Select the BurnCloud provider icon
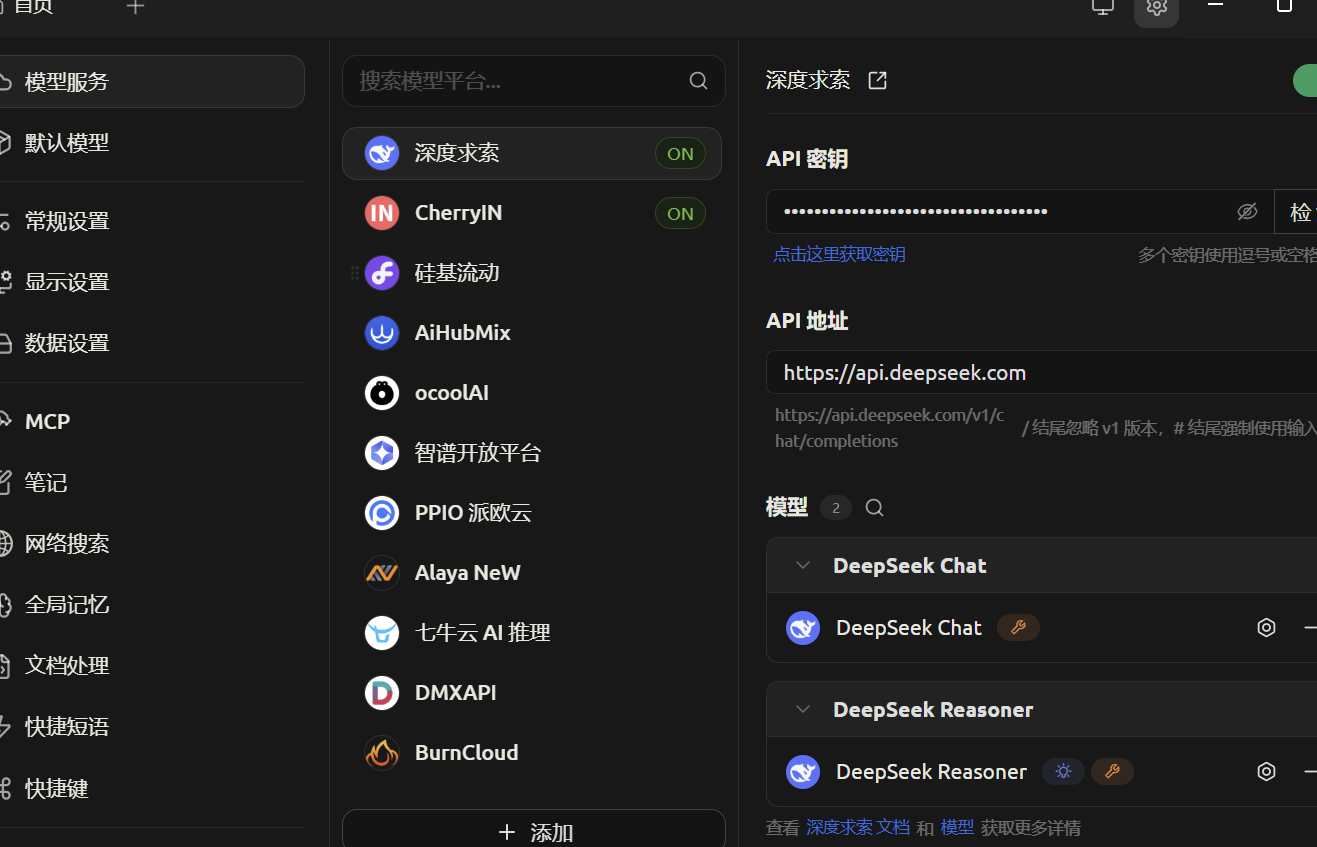 (x=382, y=753)
